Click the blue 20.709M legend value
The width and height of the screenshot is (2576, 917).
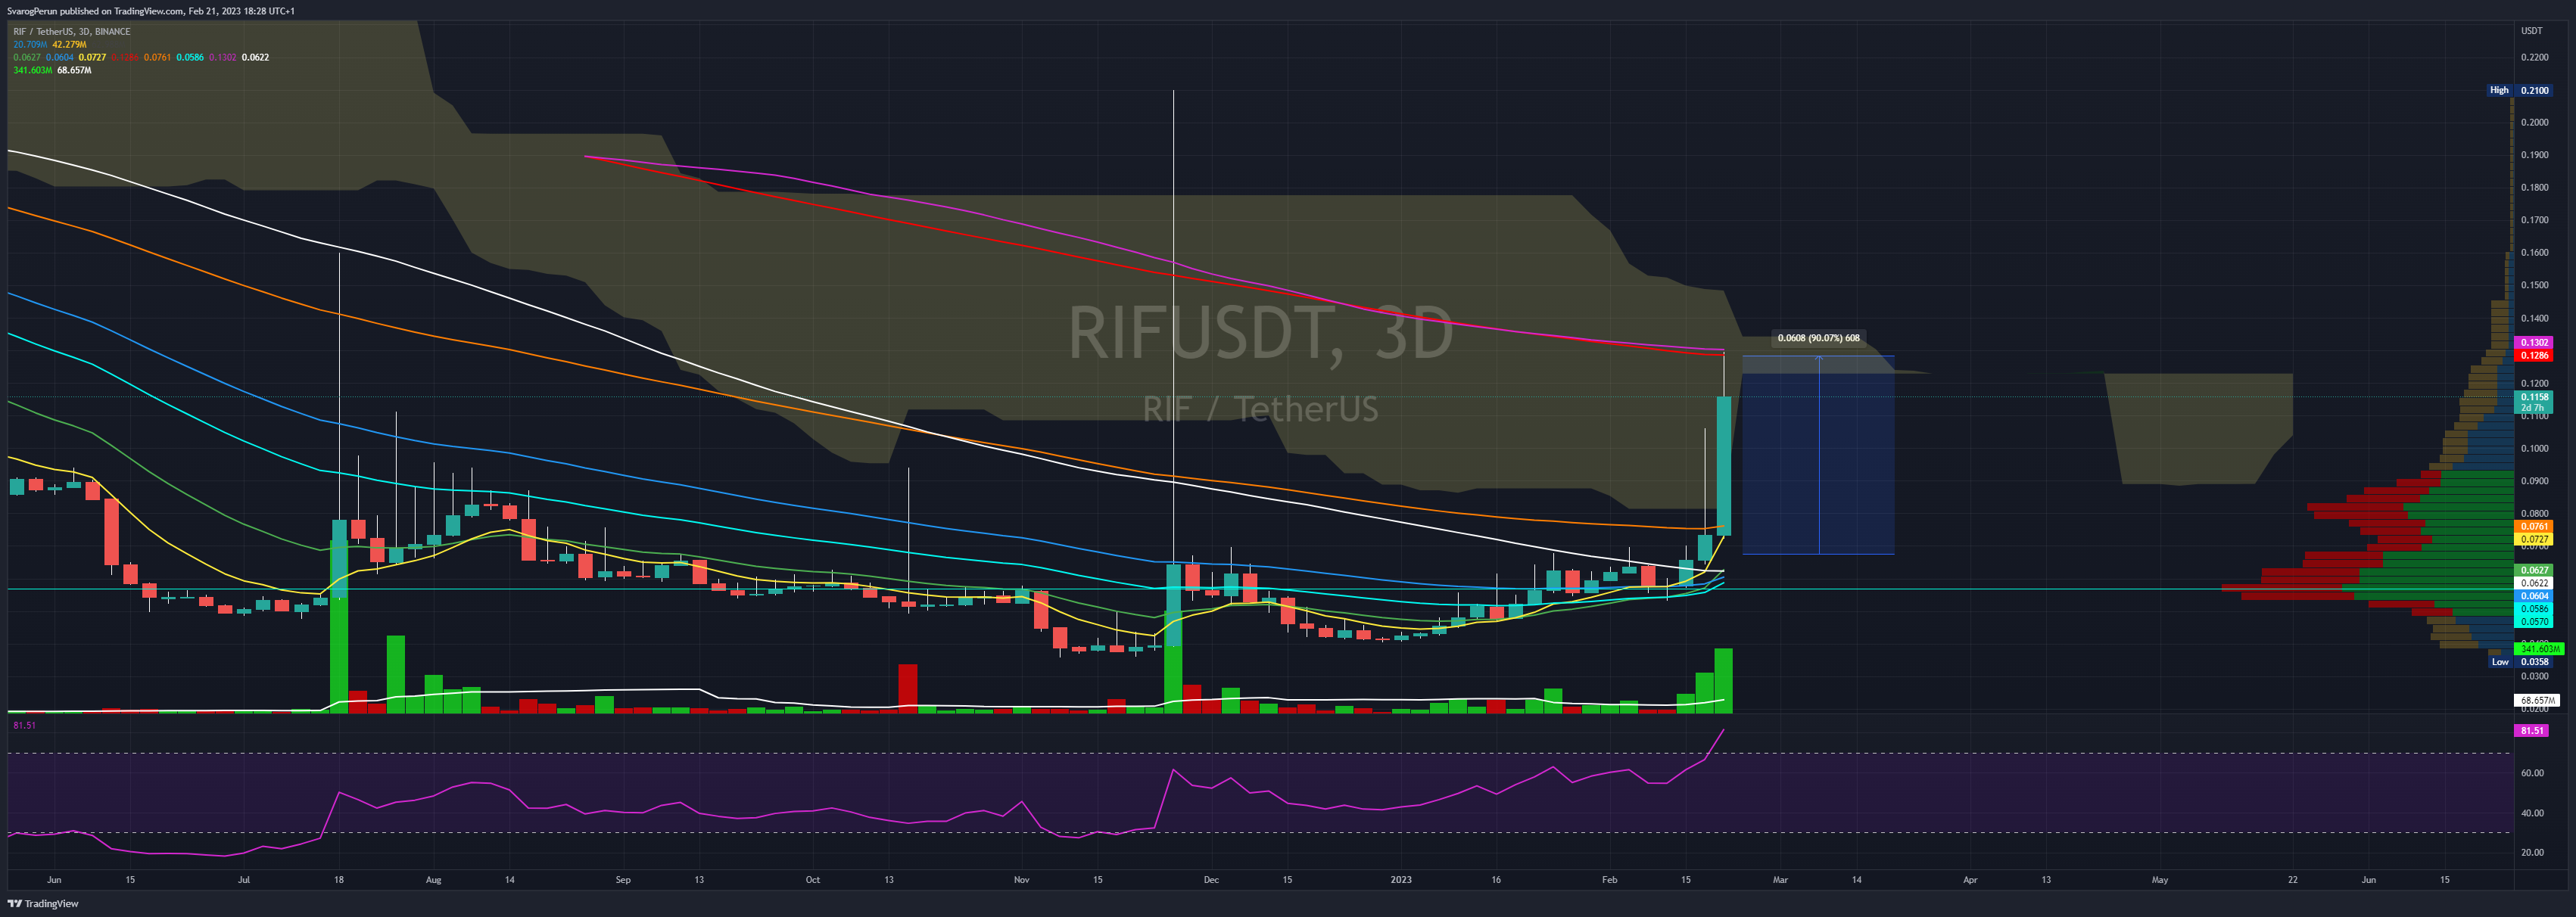click(x=30, y=45)
